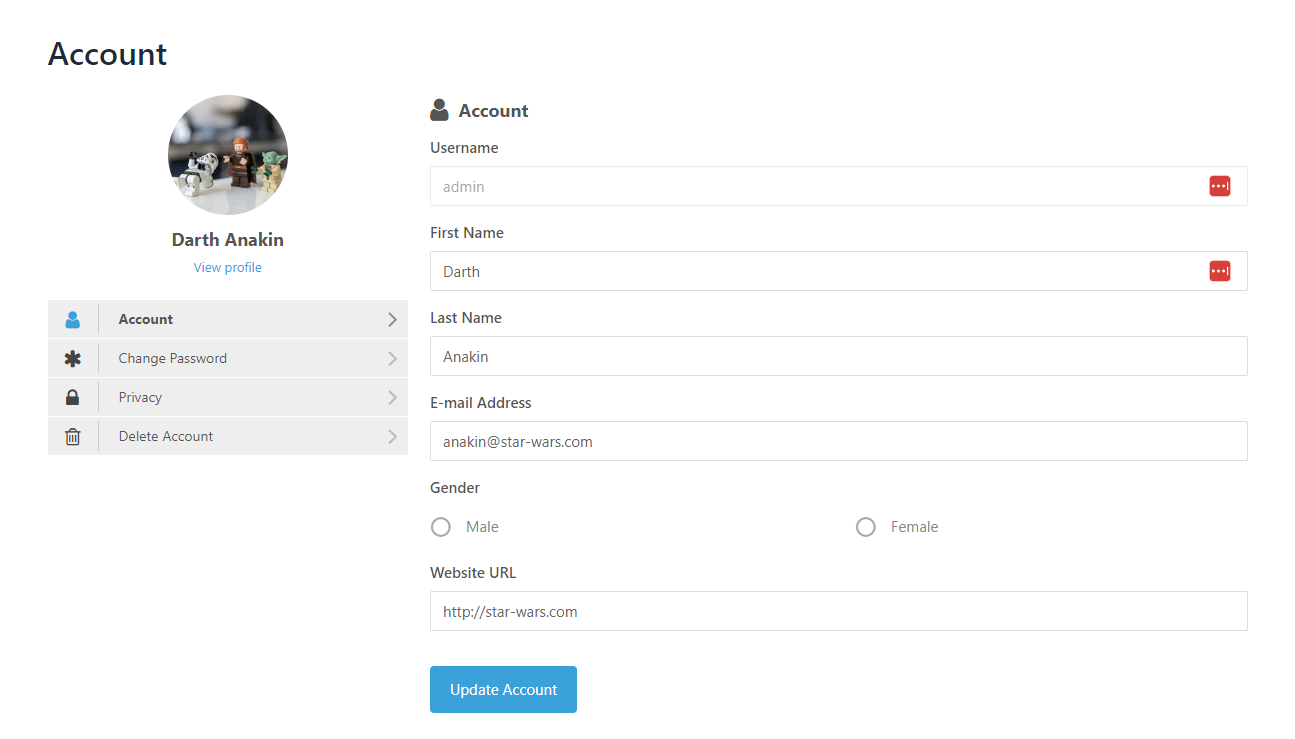Click the person icon beside Account heading
Screen dimensions: 1295x739
pyautogui.click(x=439, y=110)
